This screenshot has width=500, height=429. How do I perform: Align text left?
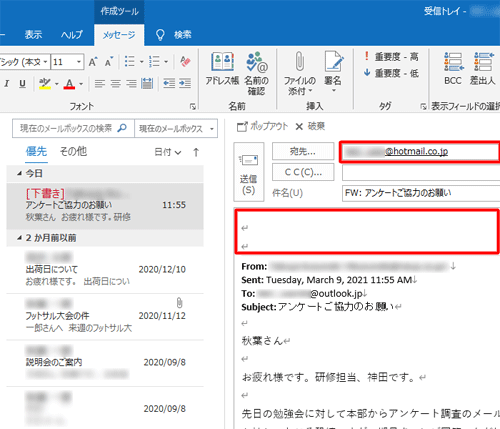pos(100,83)
